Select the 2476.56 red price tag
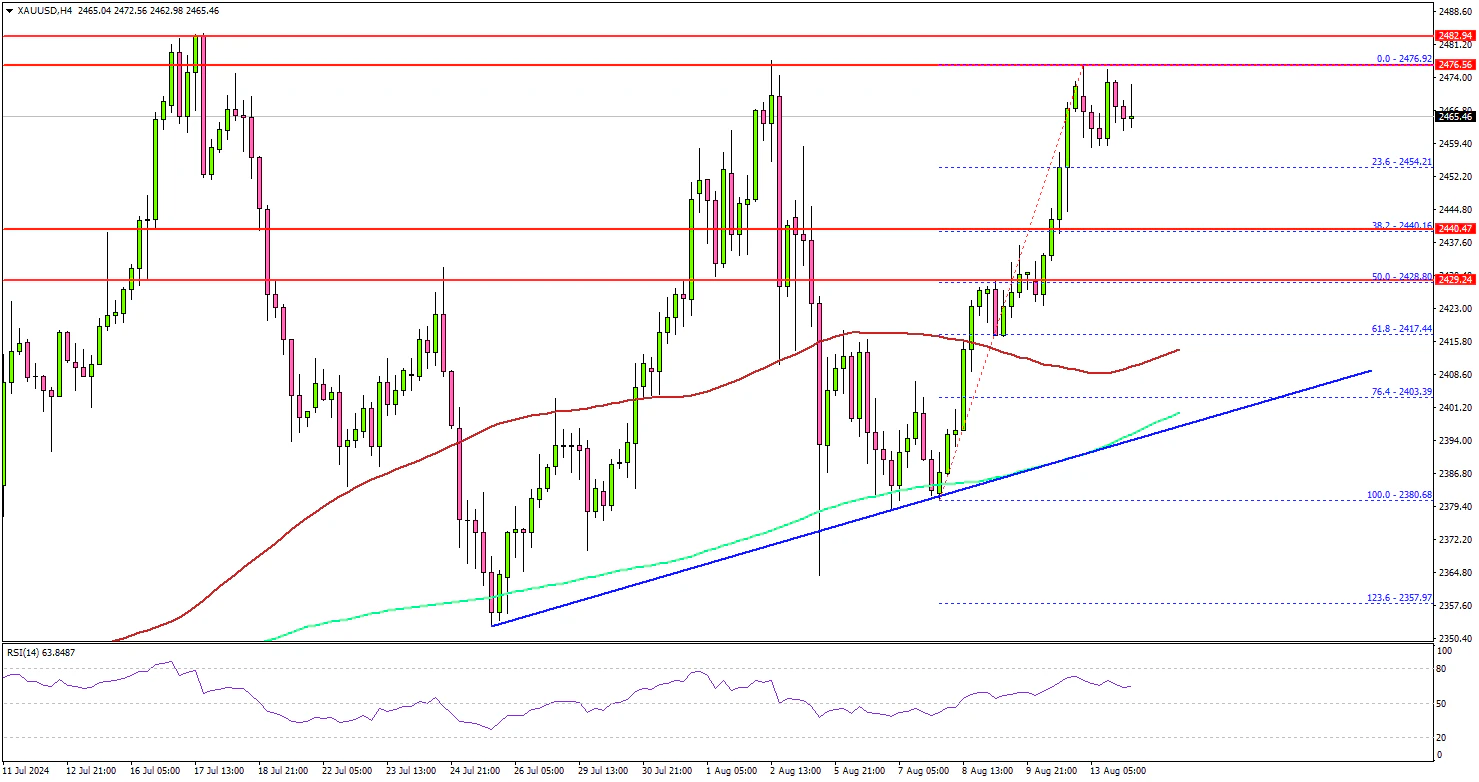This screenshot has width=1479, height=782. click(x=1455, y=65)
